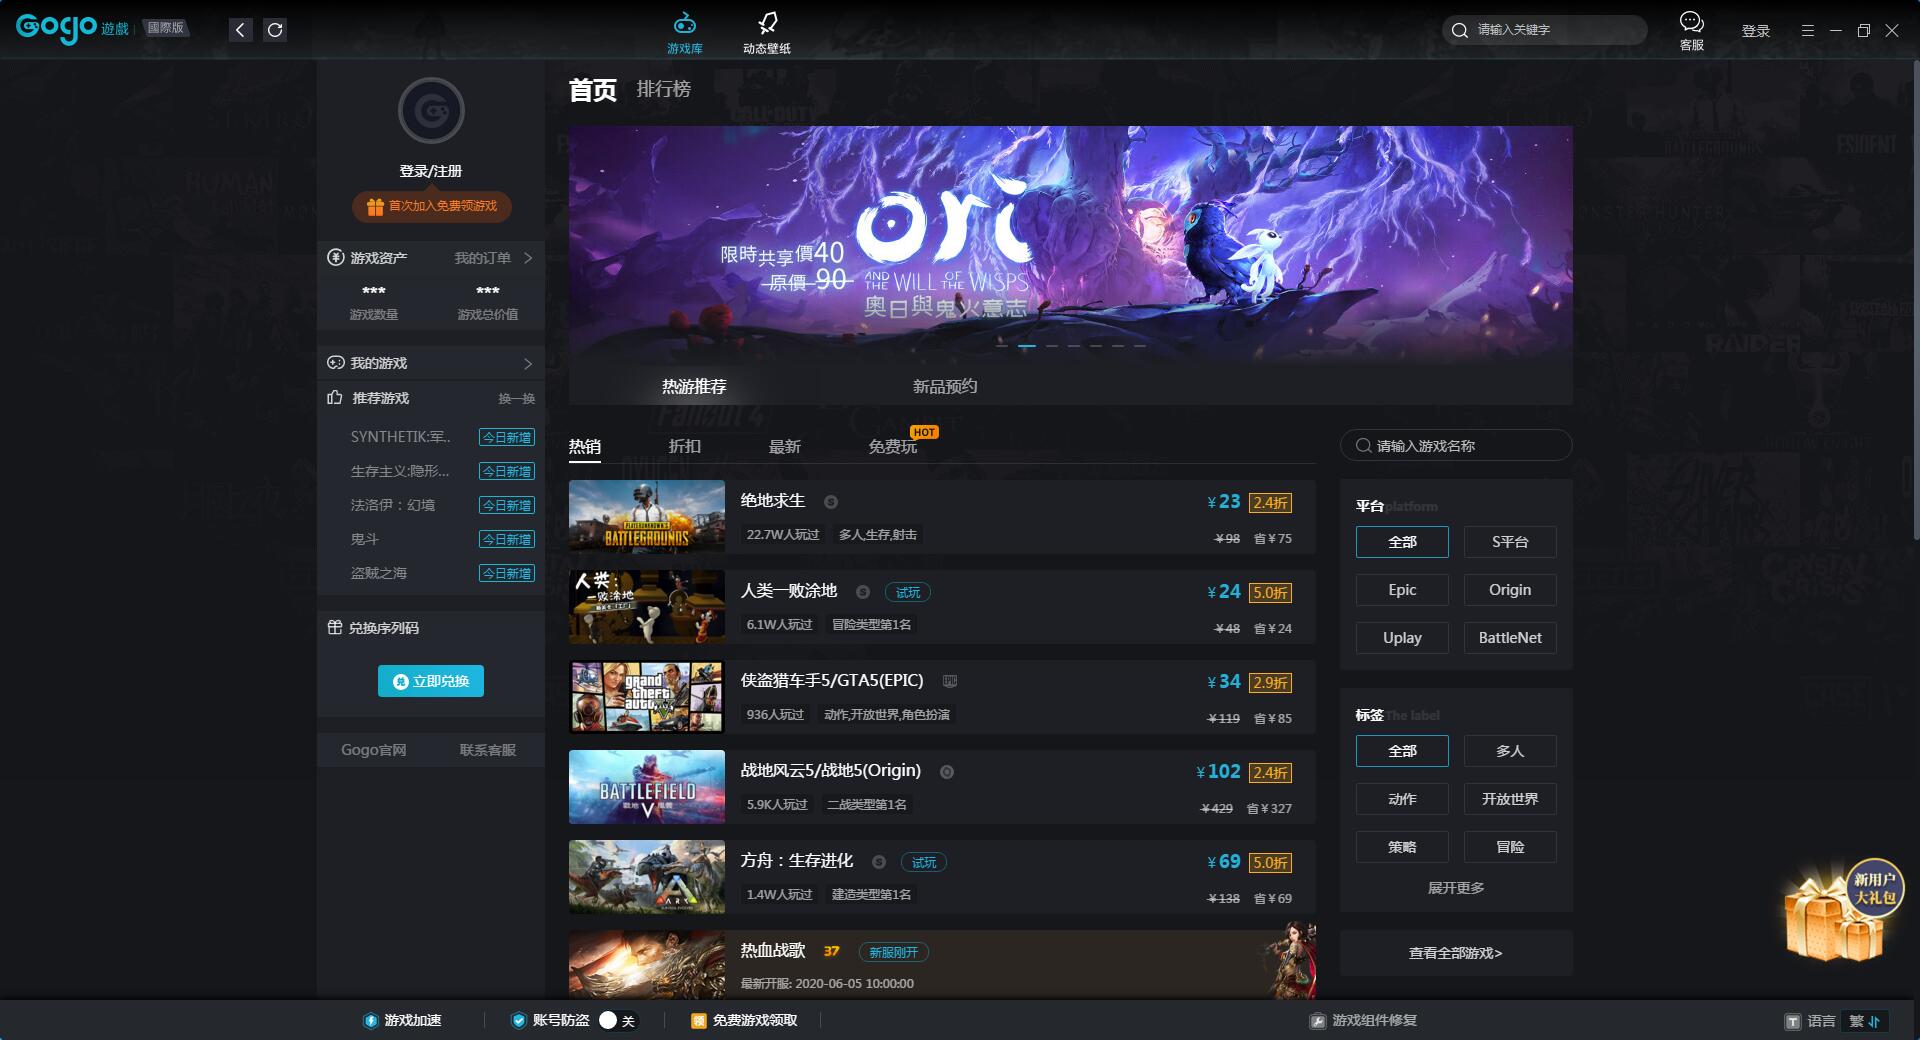Filter by S平台 platform
Image resolution: width=1920 pixels, height=1040 pixels.
pyautogui.click(x=1510, y=542)
